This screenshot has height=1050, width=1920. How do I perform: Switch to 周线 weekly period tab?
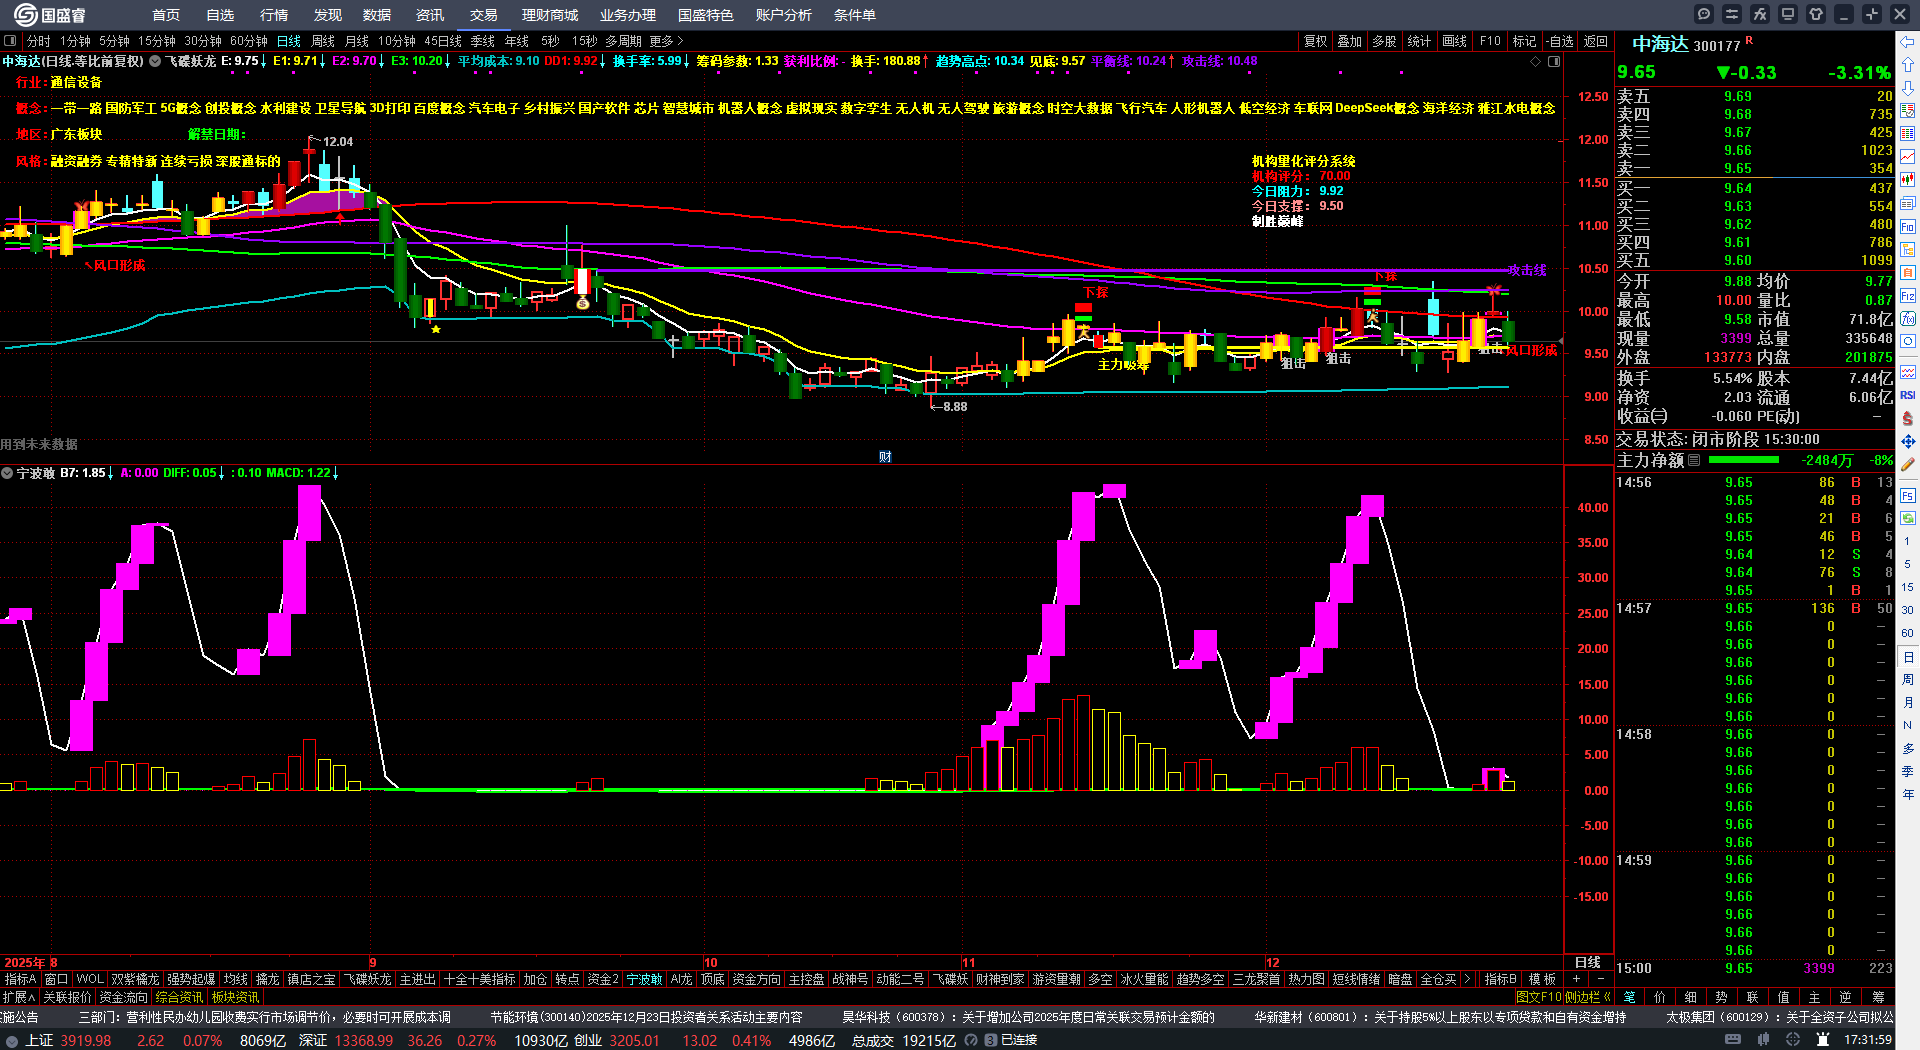tap(323, 41)
